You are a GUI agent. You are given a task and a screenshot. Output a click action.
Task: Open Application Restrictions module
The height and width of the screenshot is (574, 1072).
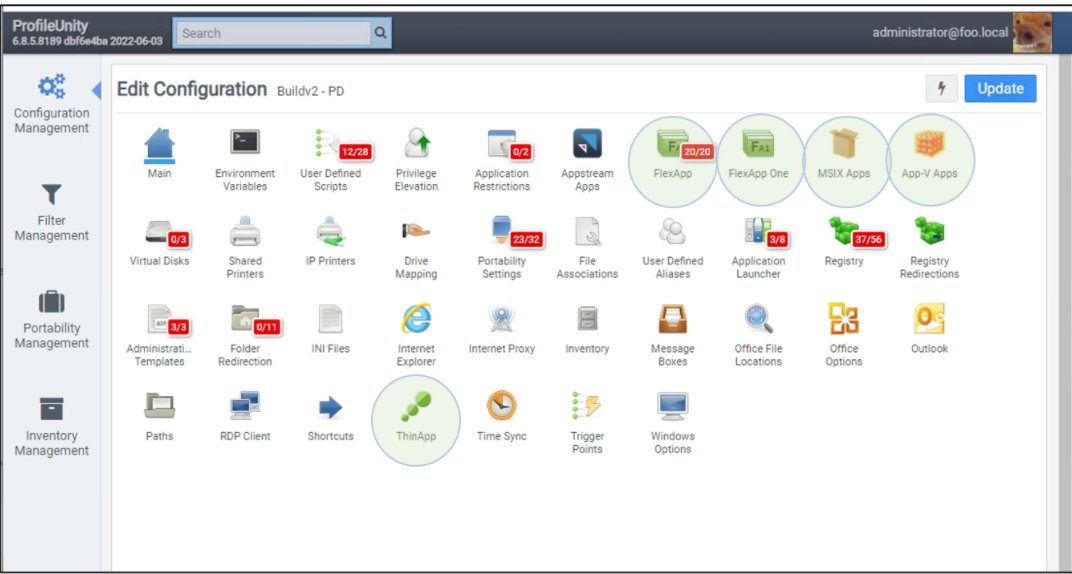(502, 160)
